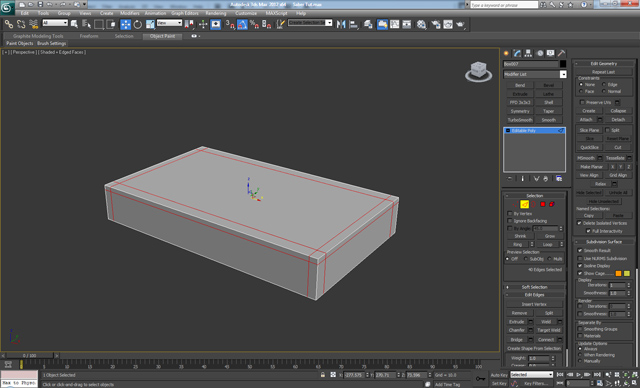Select the SubObj preview selection radio

coord(526,259)
